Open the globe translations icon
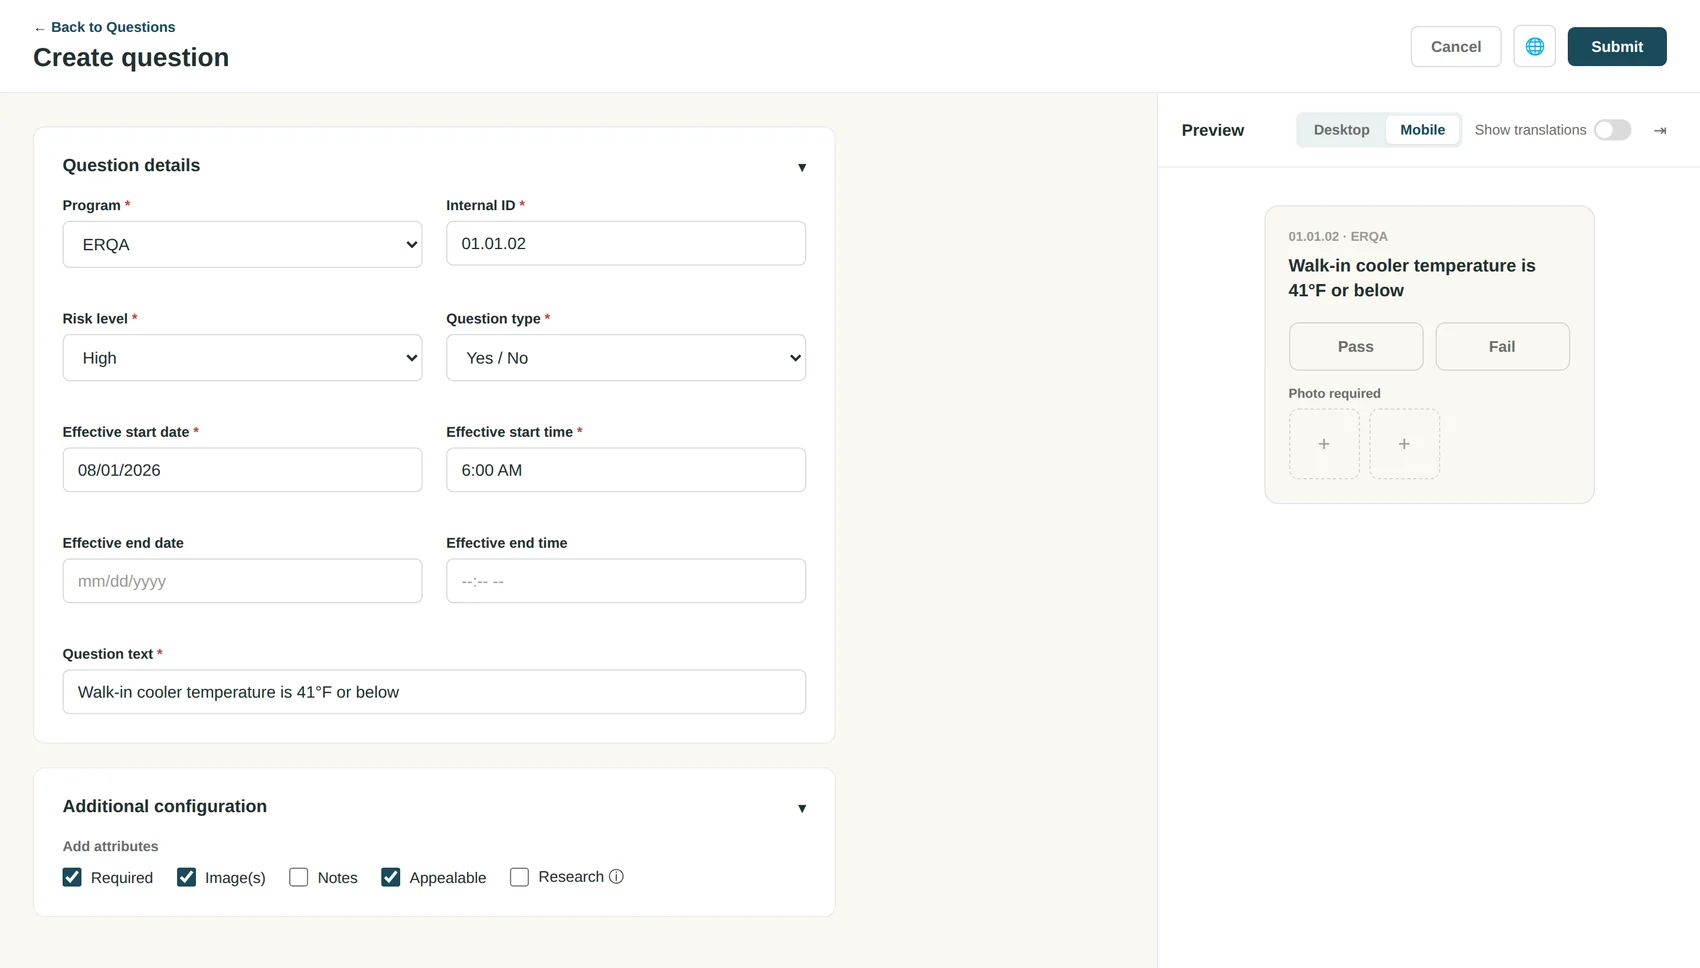 [1534, 47]
